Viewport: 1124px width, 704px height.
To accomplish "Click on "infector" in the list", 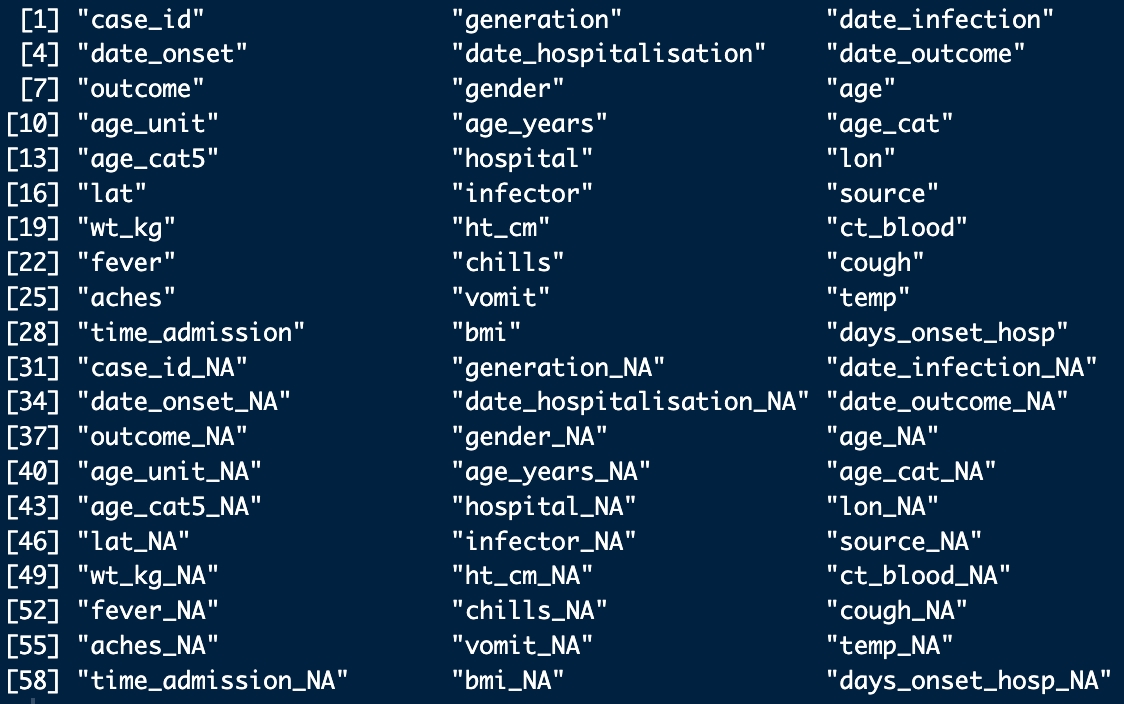I will click(x=522, y=193).
